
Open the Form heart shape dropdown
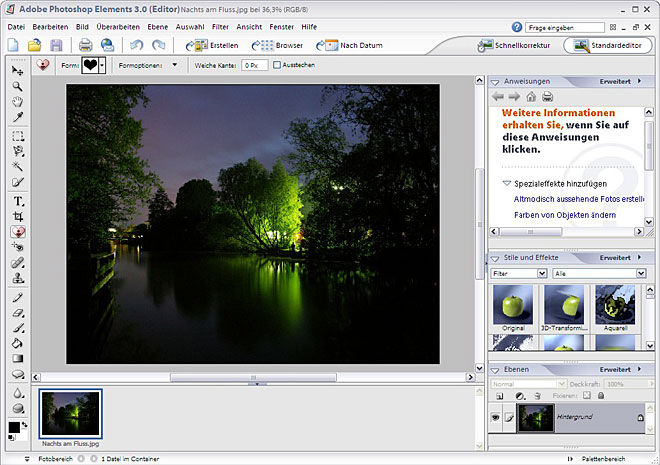pyautogui.click(x=102, y=65)
